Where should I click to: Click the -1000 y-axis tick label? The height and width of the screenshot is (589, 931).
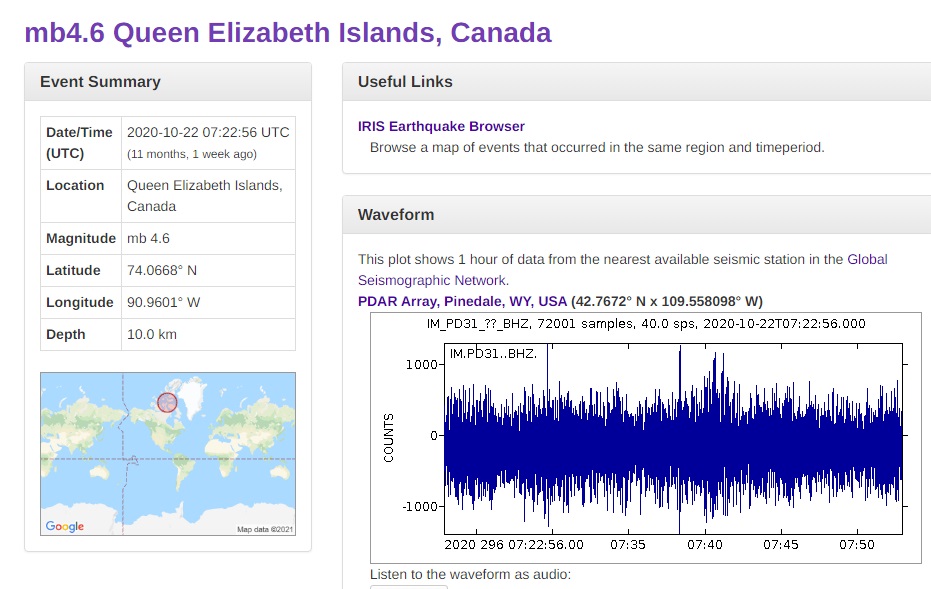pyautogui.click(x=420, y=506)
